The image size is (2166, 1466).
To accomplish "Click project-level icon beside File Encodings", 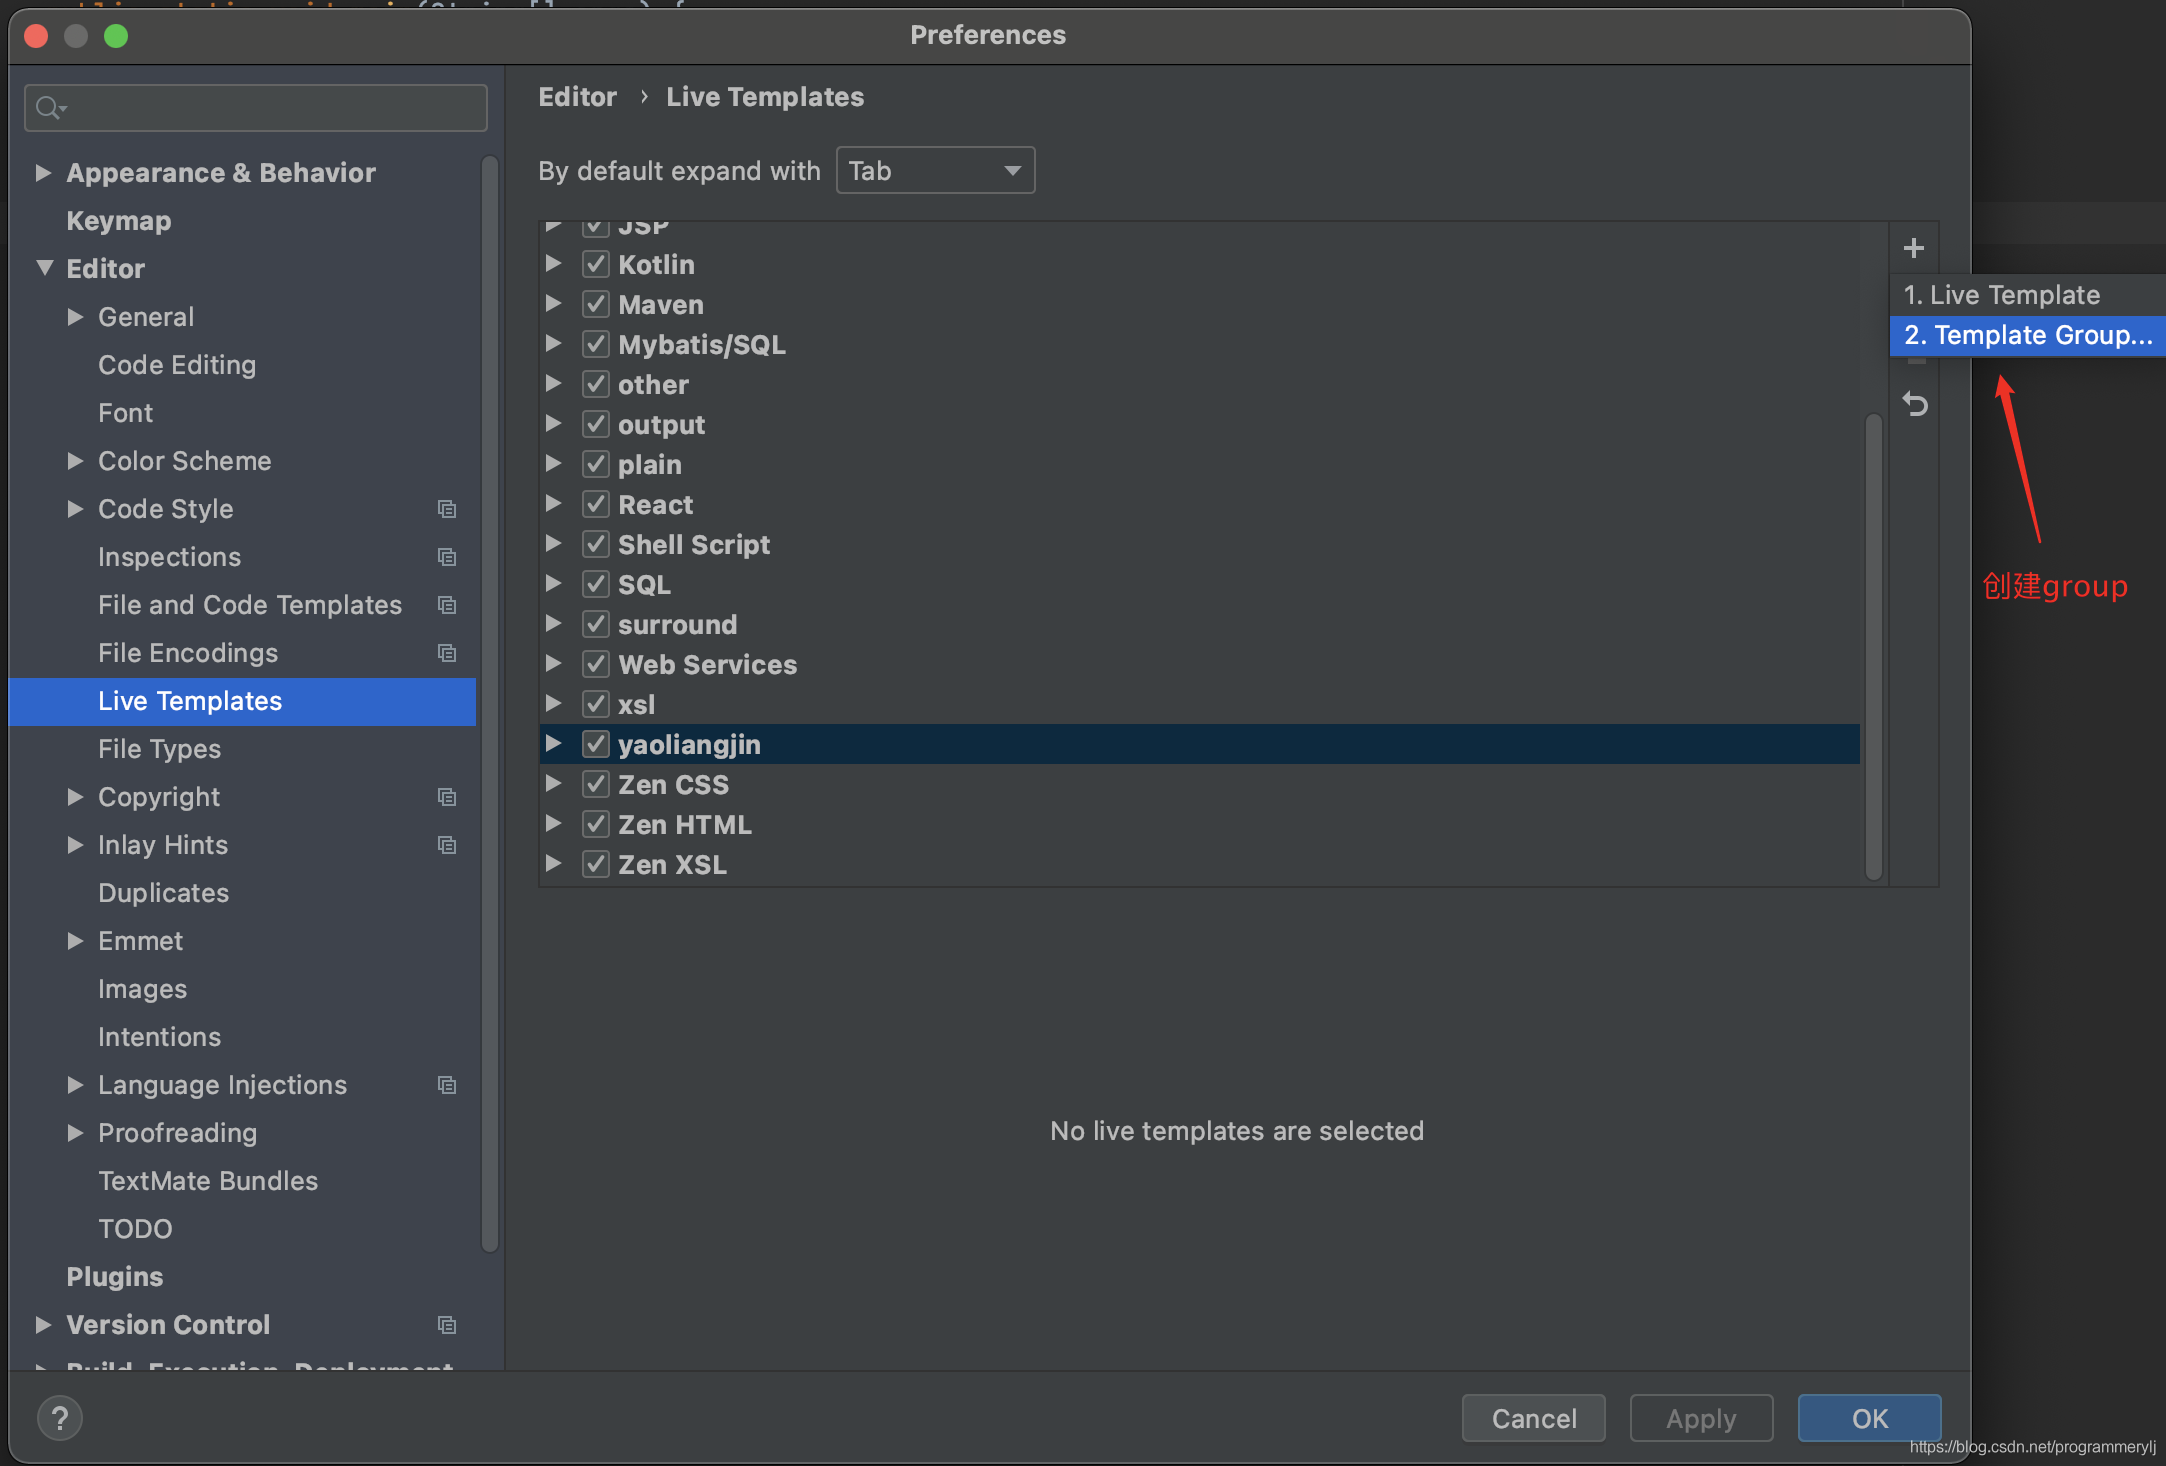I will (447, 653).
